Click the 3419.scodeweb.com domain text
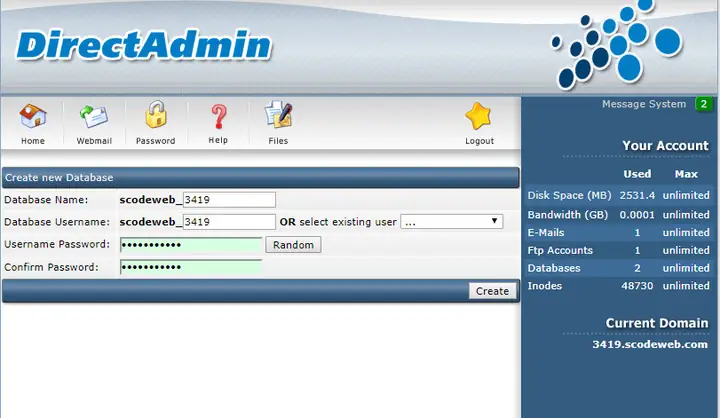This screenshot has width=720, height=418. [650, 345]
